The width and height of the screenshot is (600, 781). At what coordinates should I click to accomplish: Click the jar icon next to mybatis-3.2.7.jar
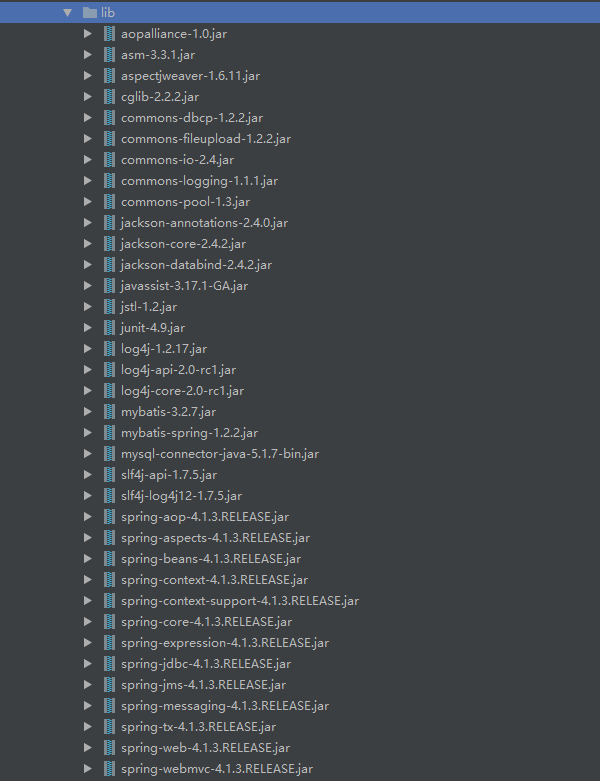coord(110,411)
